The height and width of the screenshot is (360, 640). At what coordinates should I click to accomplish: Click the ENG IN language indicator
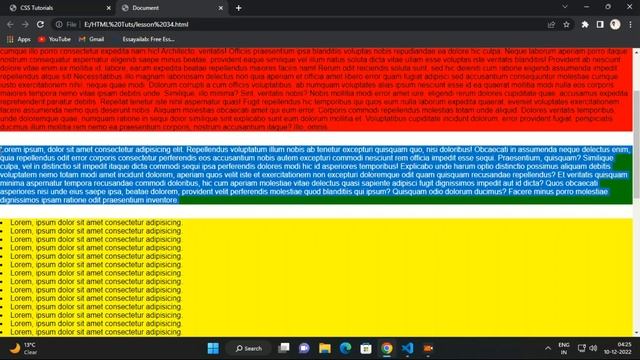click(564, 348)
